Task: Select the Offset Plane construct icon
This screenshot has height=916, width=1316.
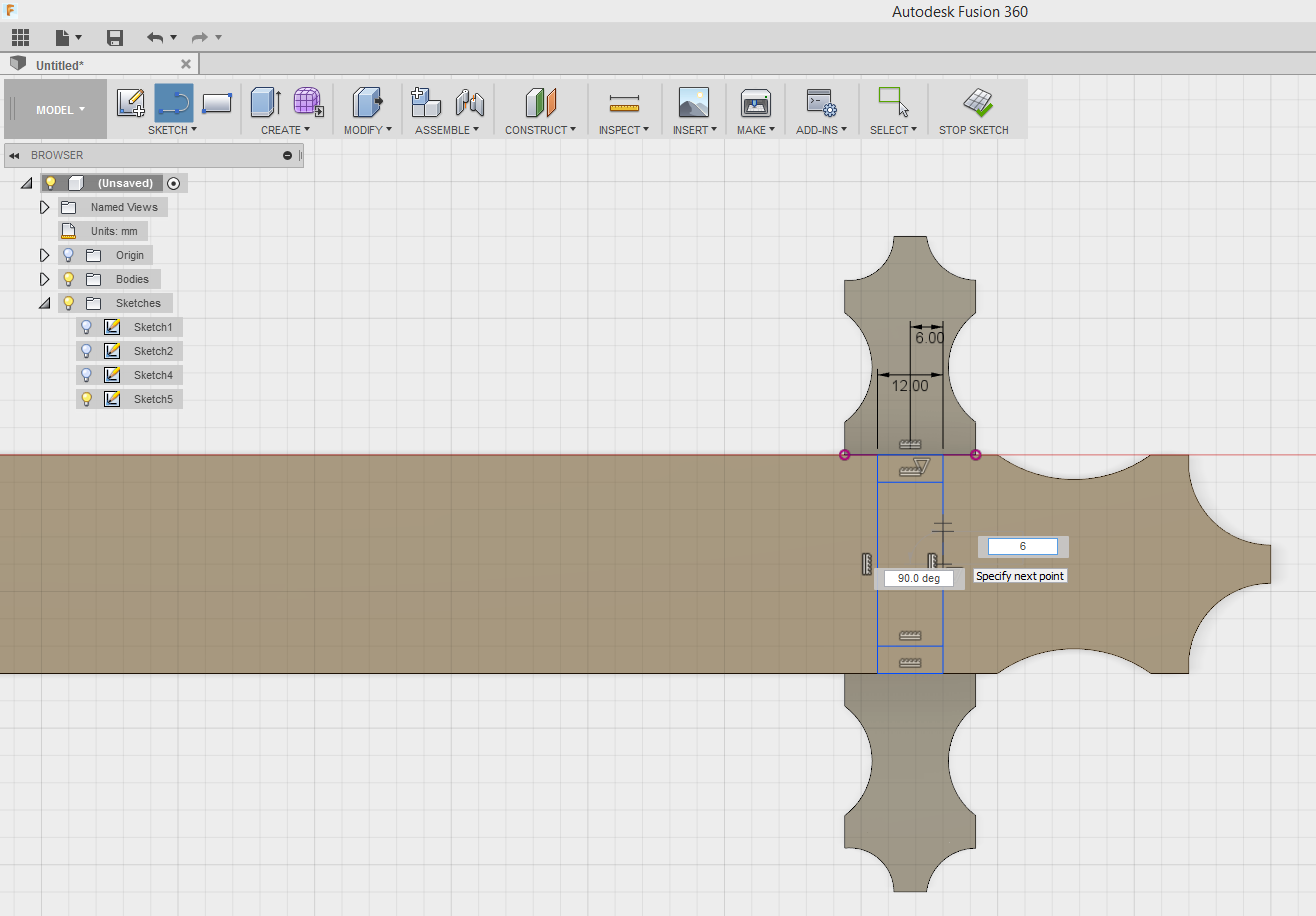Action: click(x=540, y=102)
